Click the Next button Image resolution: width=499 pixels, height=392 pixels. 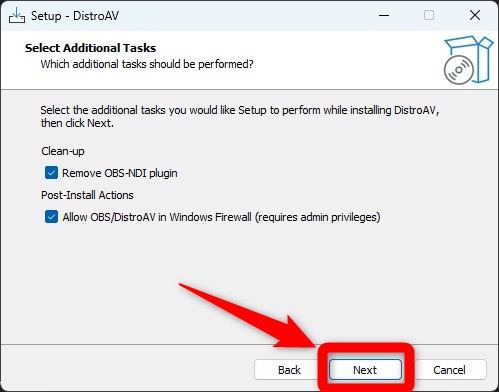tap(365, 369)
